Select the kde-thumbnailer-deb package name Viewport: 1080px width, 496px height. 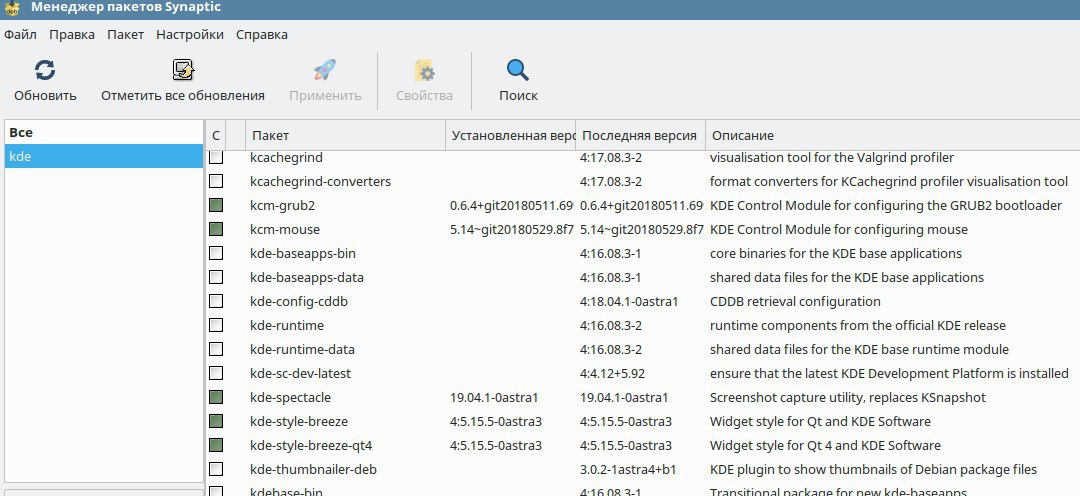point(313,470)
